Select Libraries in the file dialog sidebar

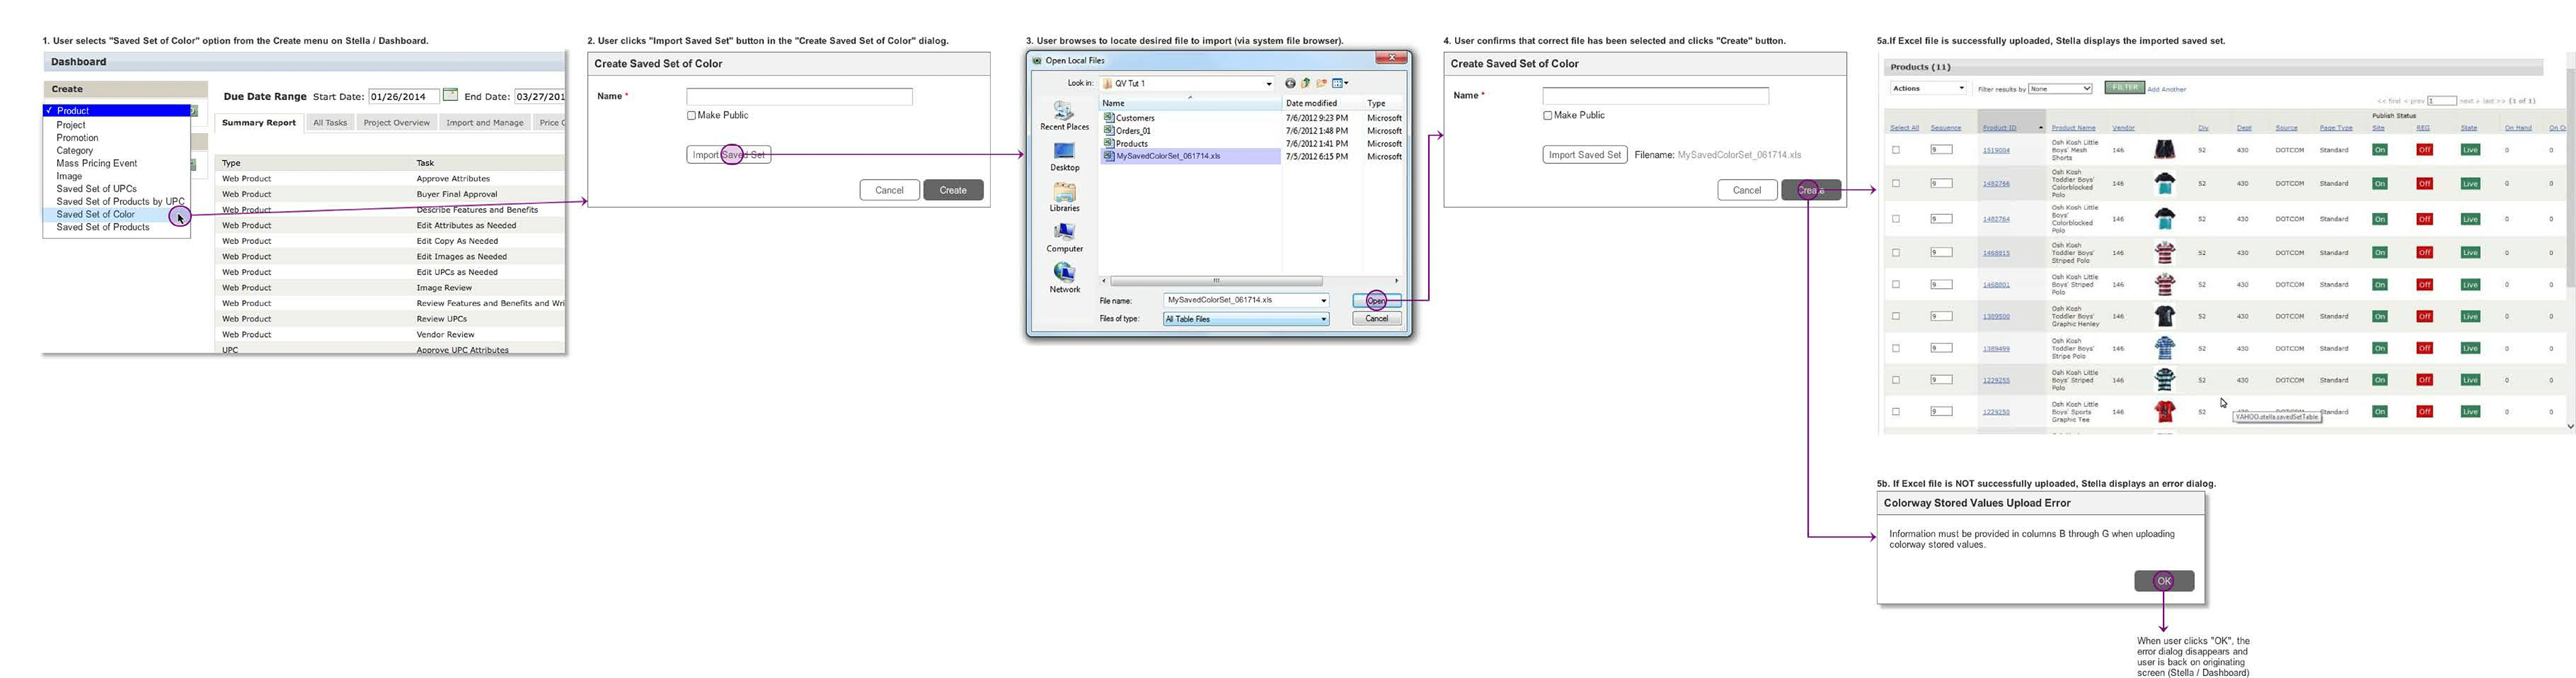[x=1064, y=198]
